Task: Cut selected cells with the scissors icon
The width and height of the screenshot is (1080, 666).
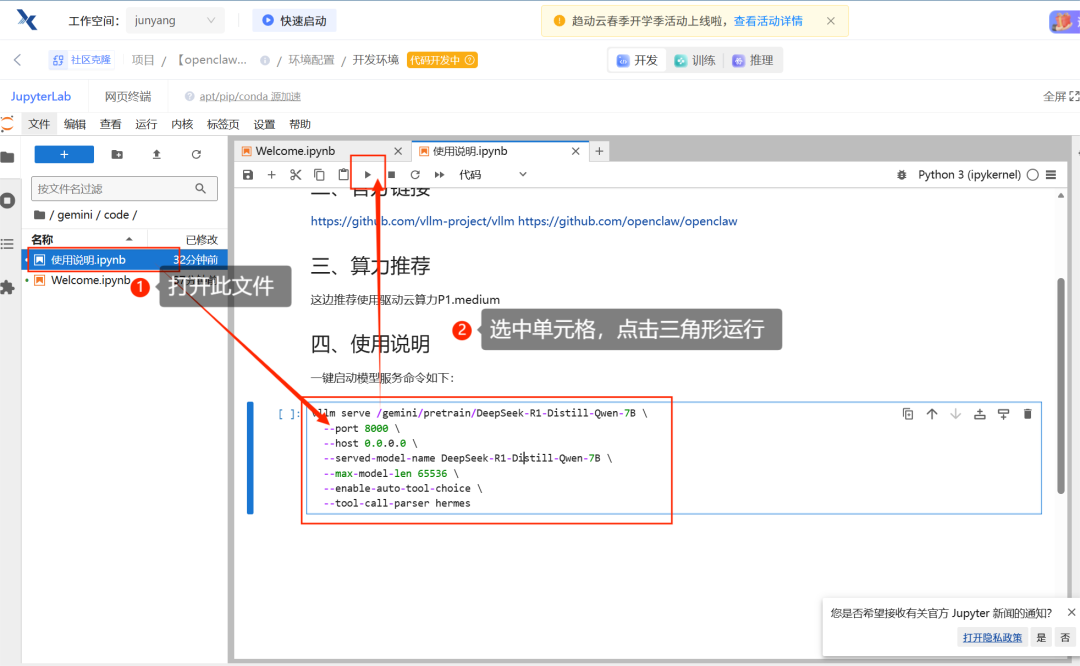Action: point(295,174)
